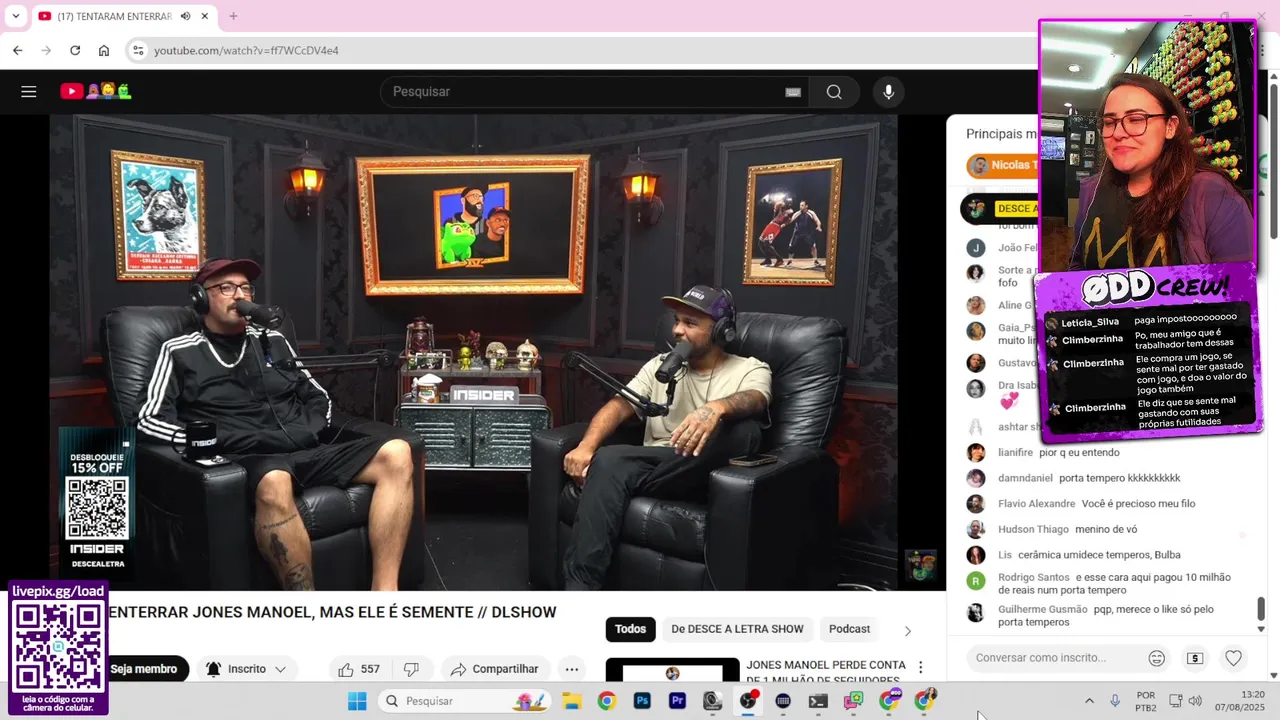Click the video player to pause

[x=473, y=352]
